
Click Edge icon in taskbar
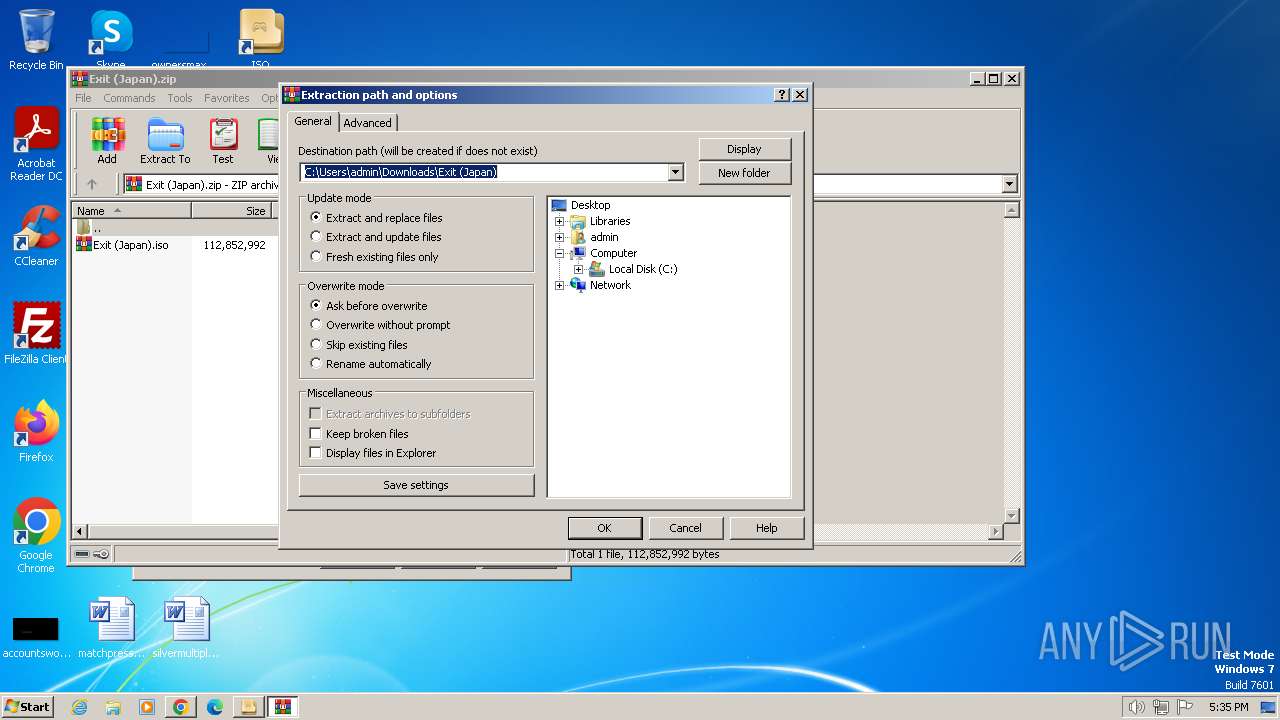[x=214, y=707]
